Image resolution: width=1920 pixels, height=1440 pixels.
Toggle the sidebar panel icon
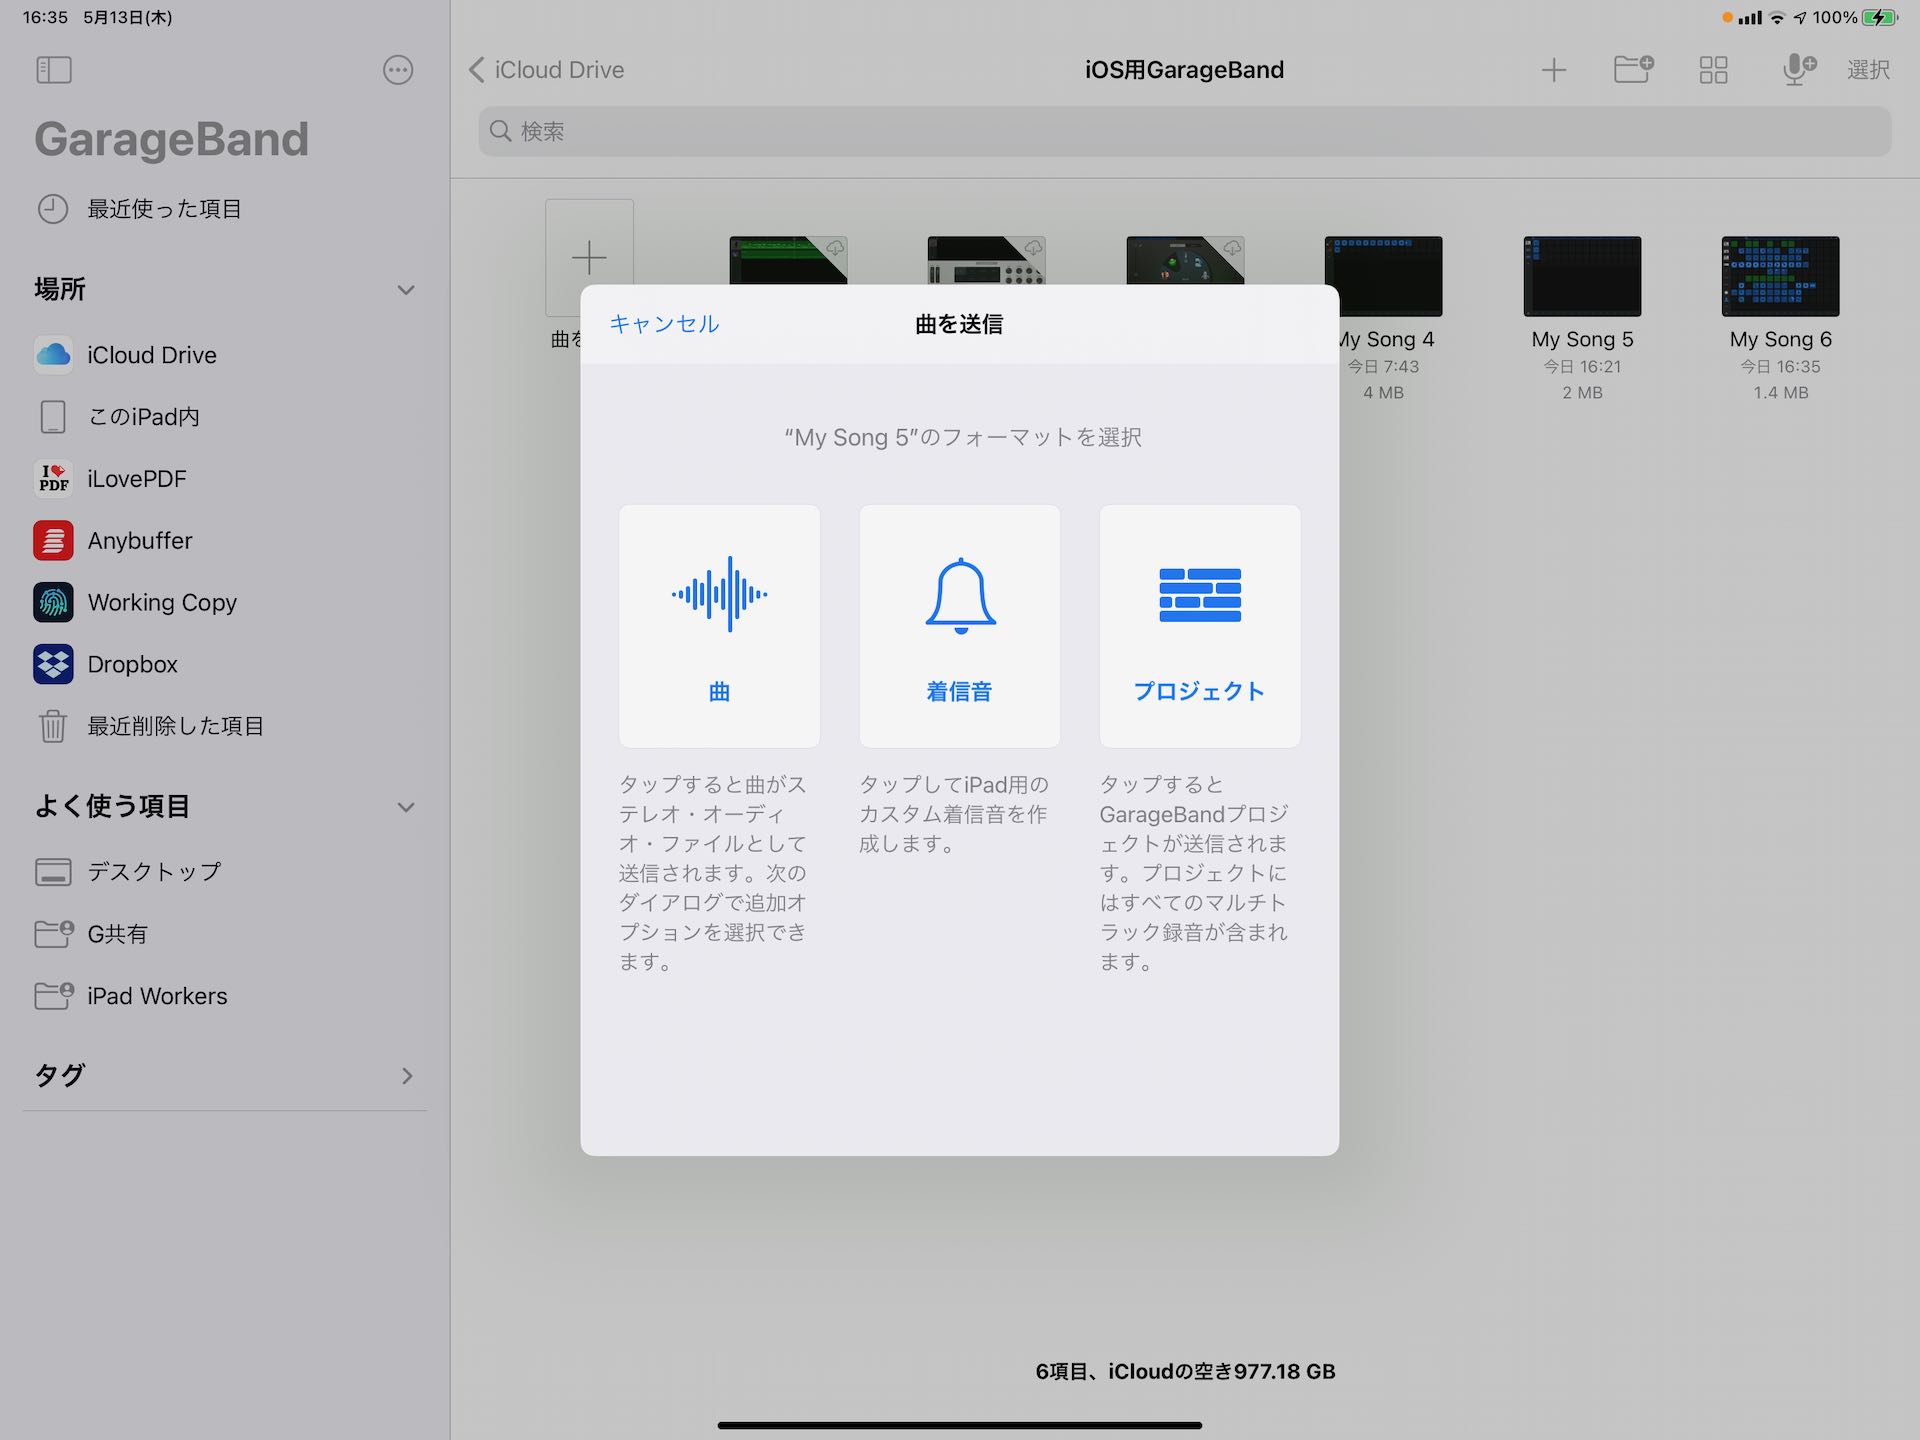click(54, 70)
